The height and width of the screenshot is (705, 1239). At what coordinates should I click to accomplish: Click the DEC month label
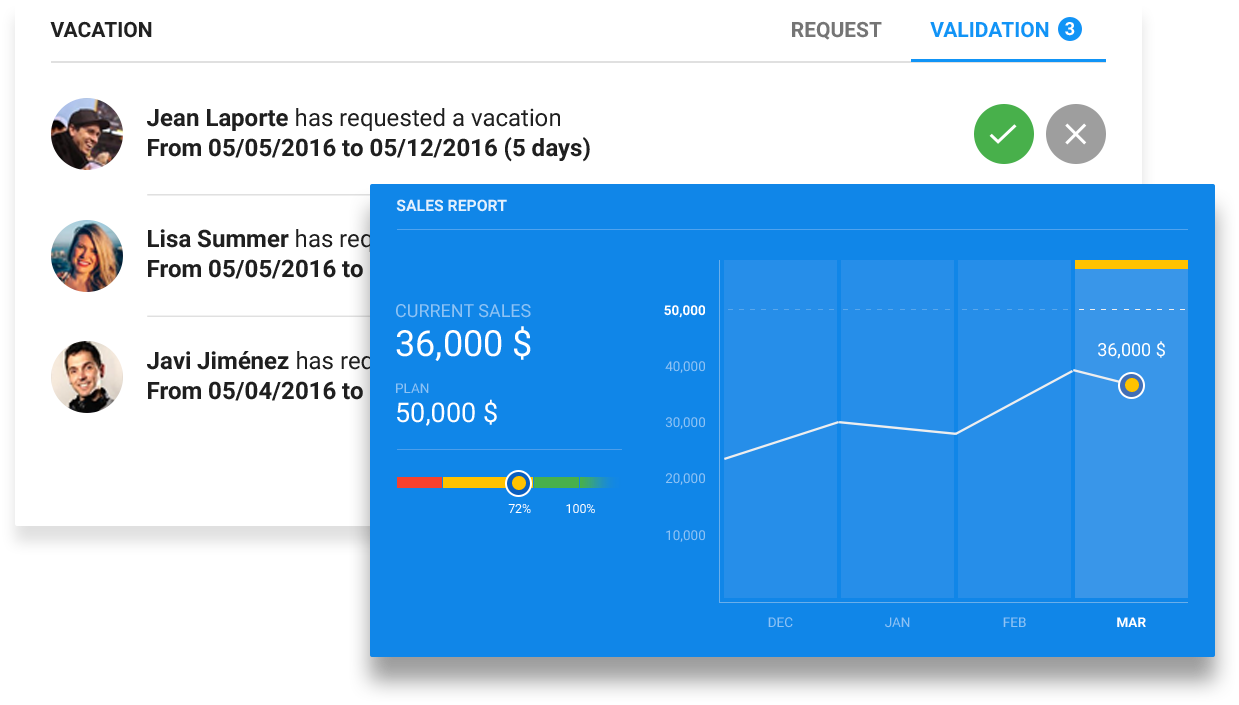coord(780,623)
